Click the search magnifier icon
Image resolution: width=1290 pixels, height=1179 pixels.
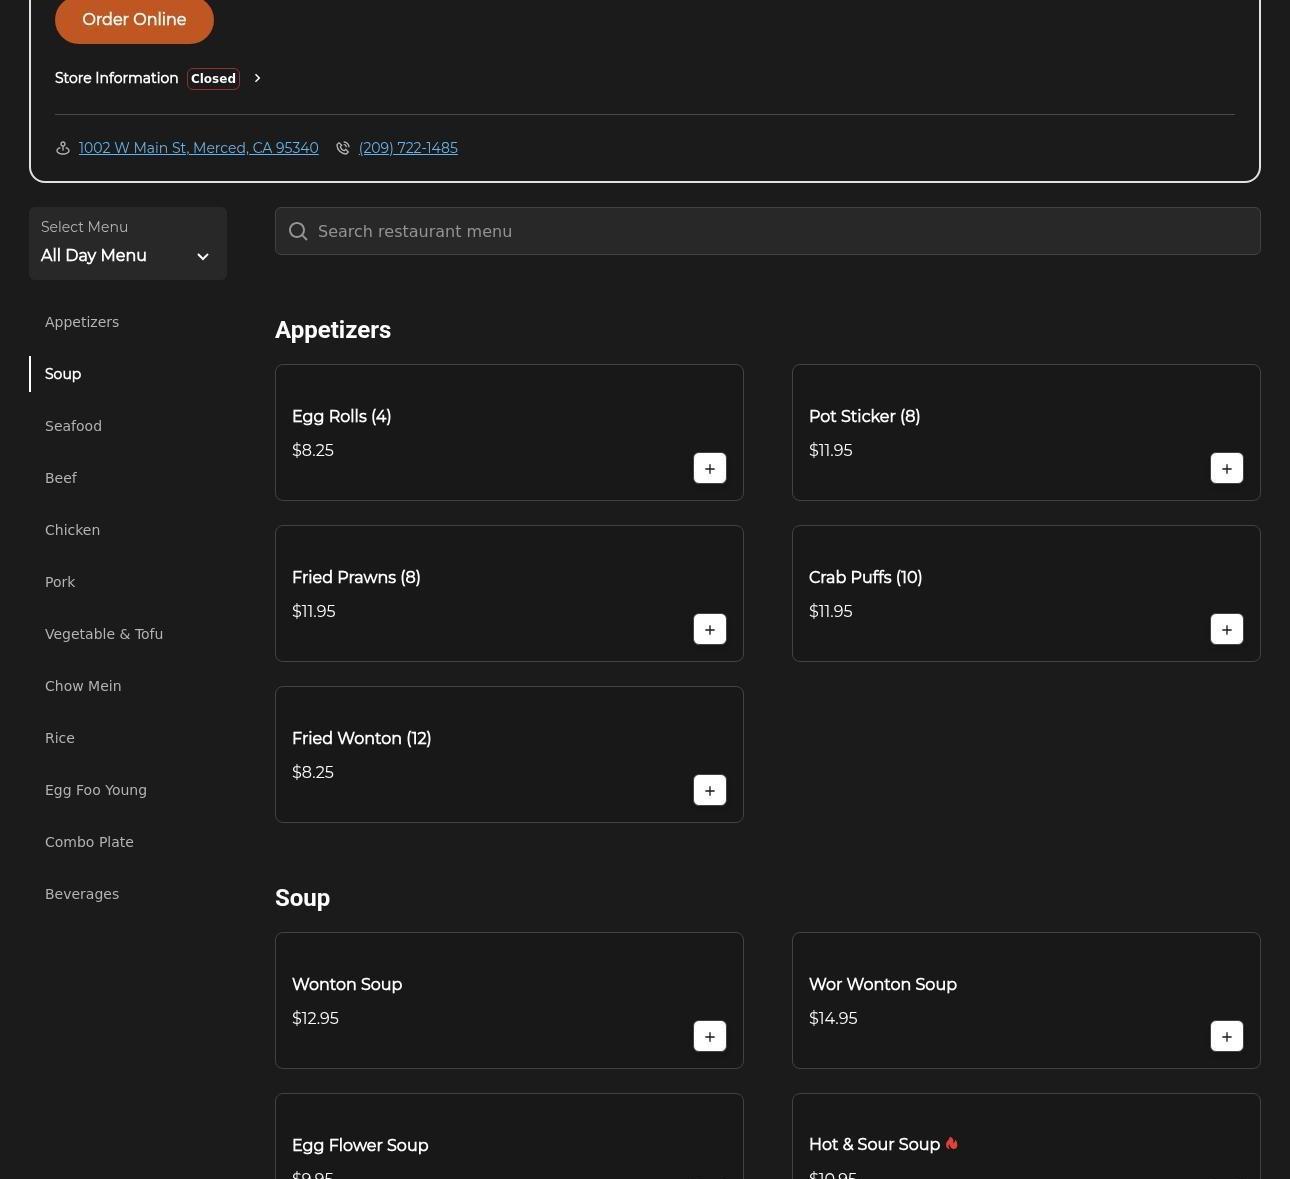(x=298, y=231)
